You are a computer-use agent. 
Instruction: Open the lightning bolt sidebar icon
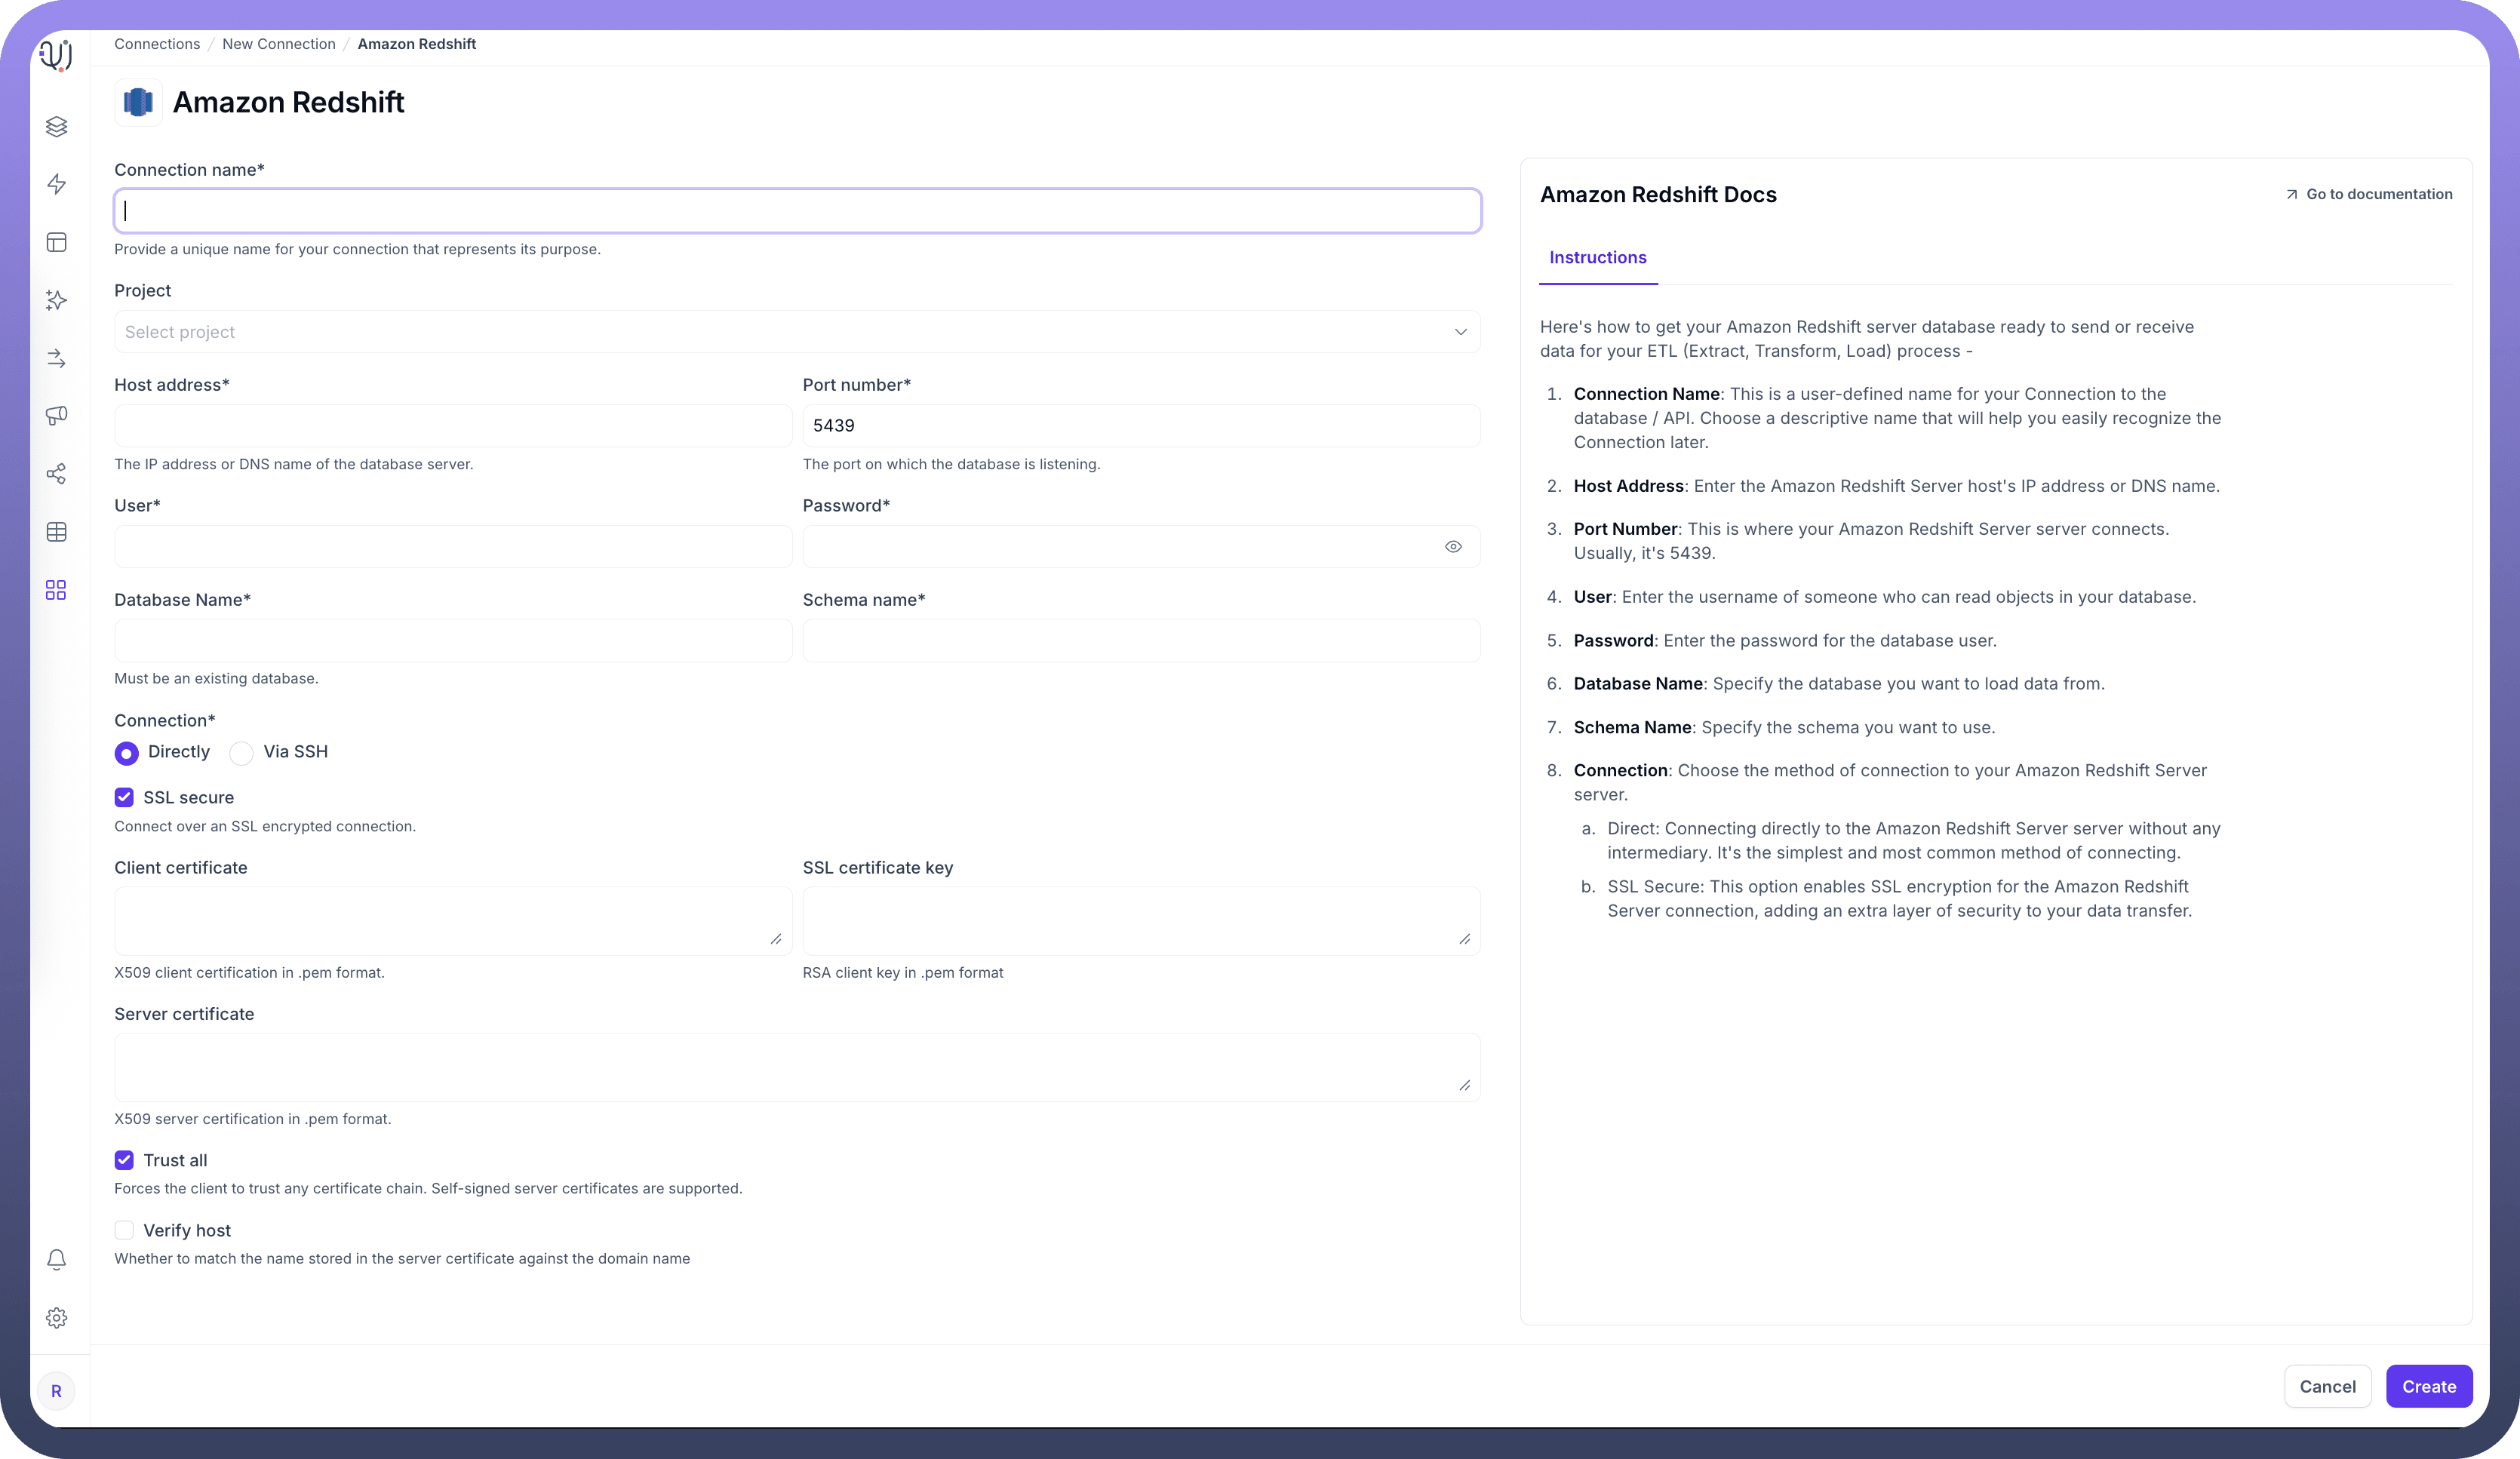pyautogui.click(x=56, y=184)
